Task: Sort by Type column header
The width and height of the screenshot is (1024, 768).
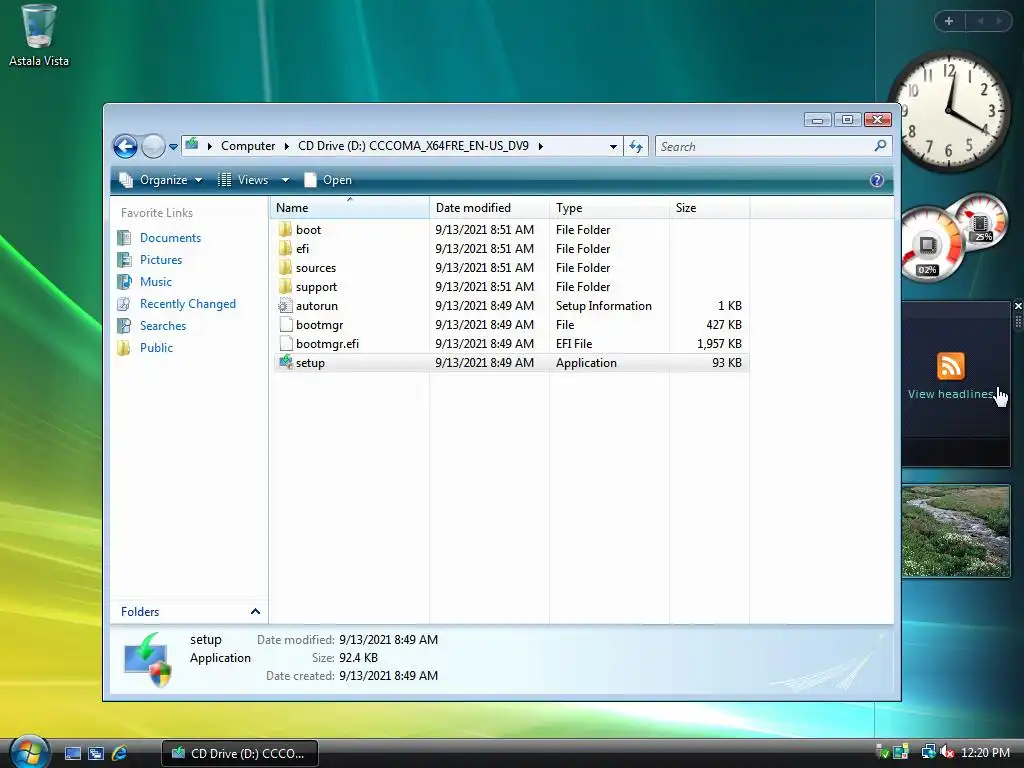Action: pos(609,208)
